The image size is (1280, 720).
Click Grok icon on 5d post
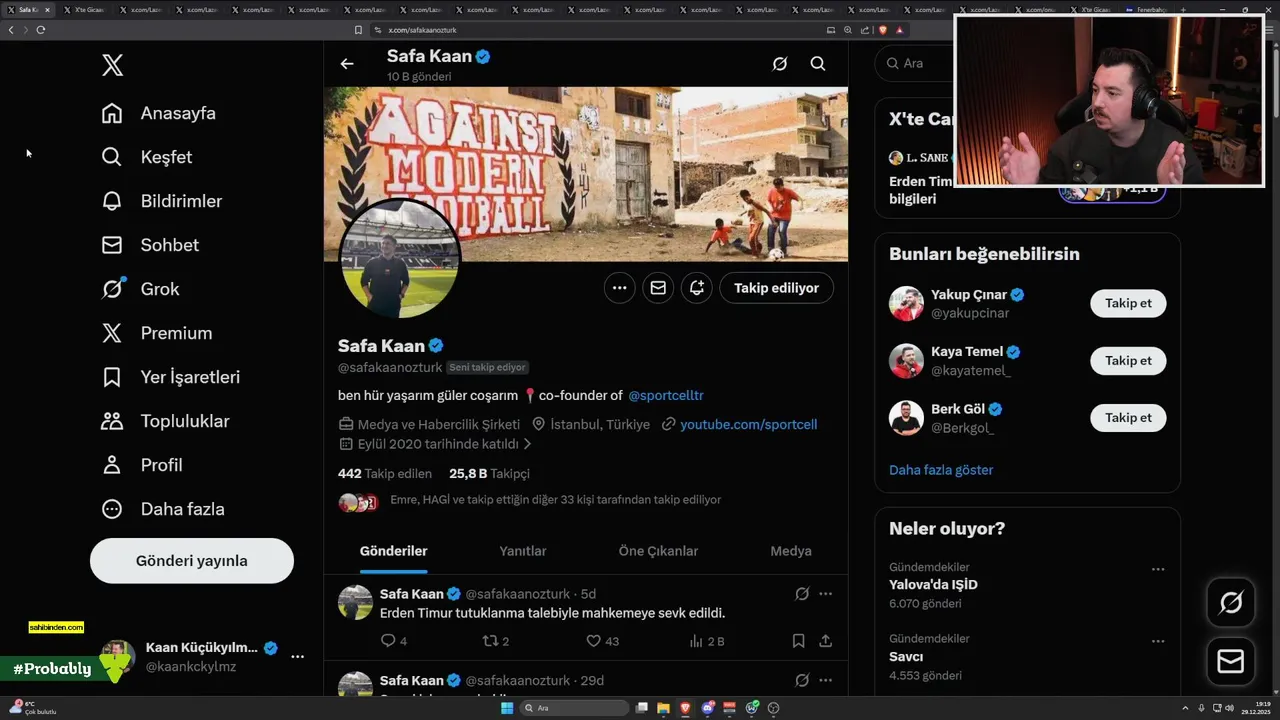coord(802,594)
